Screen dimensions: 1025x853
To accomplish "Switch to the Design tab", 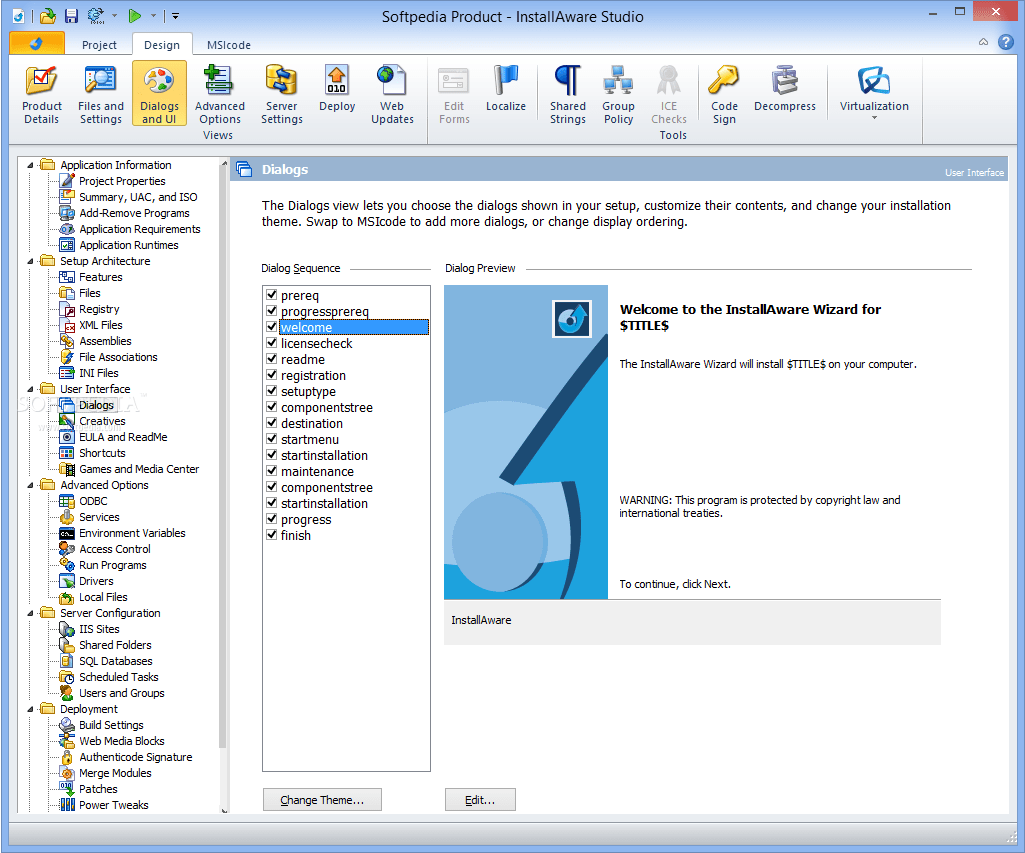I will click(x=161, y=45).
